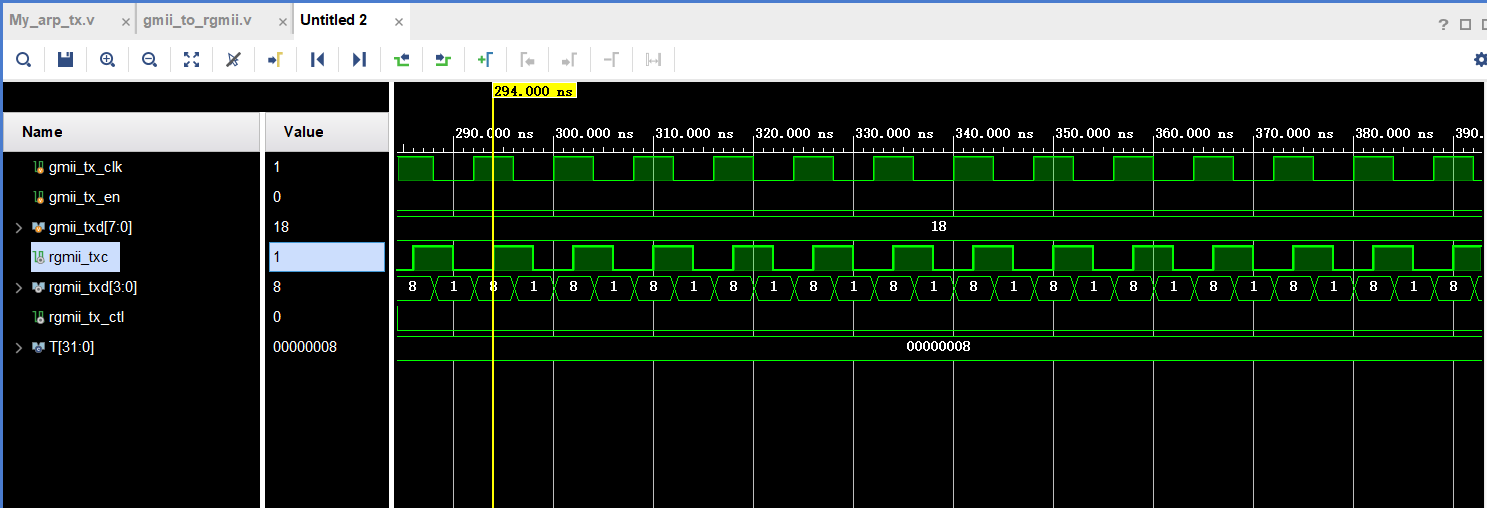Open the Search tool in waveform toolbar
Image resolution: width=1487 pixels, height=508 pixels.
[23, 60]
